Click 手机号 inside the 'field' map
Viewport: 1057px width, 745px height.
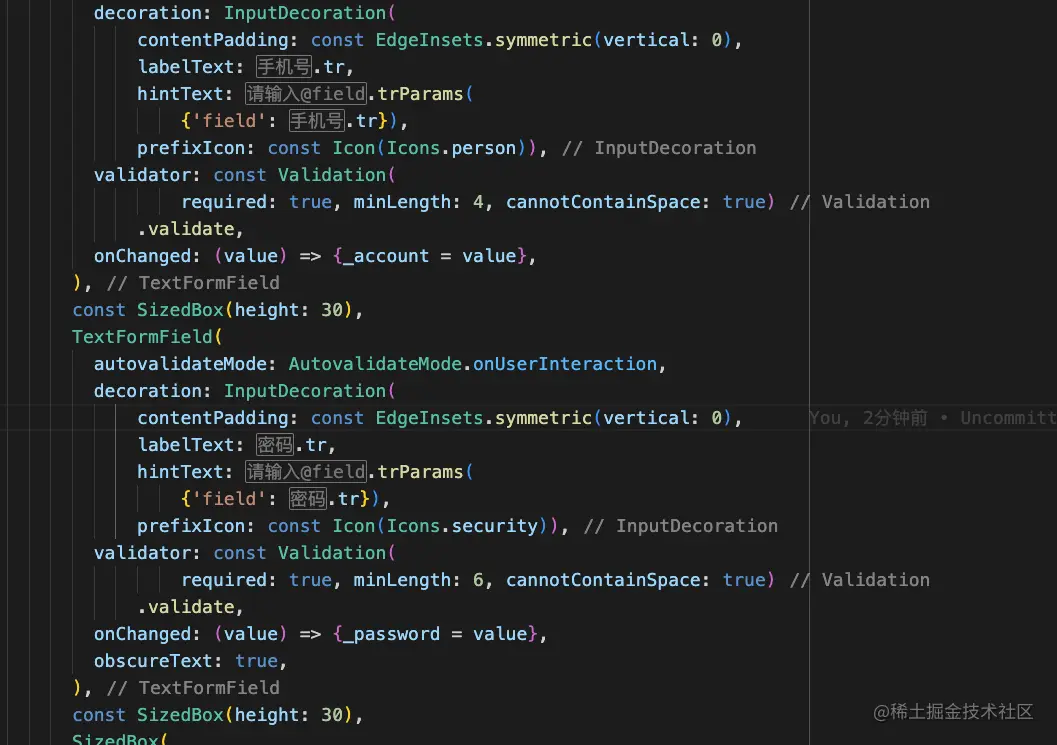(317, 121)
